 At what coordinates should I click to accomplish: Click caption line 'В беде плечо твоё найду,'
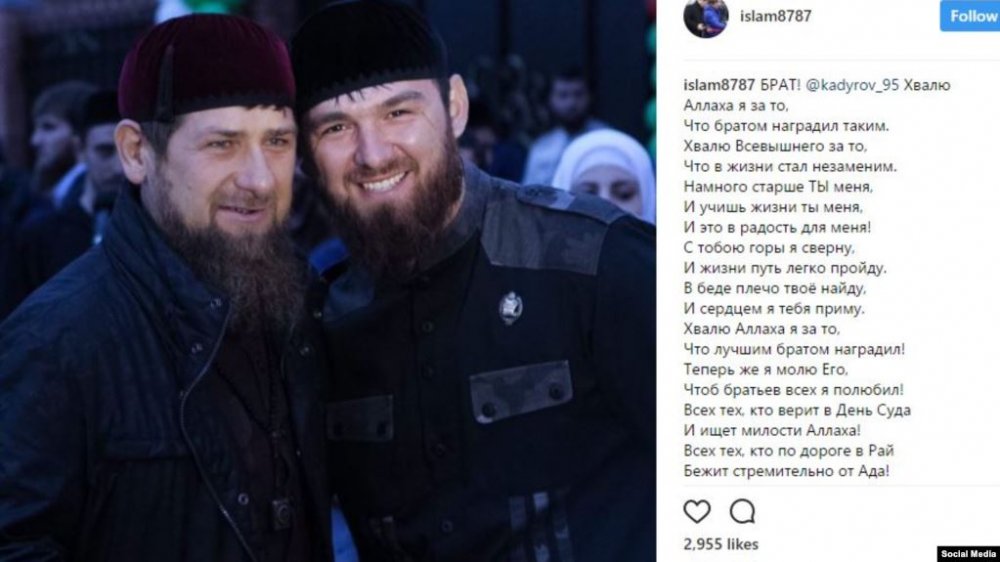[x=775, y=288]
